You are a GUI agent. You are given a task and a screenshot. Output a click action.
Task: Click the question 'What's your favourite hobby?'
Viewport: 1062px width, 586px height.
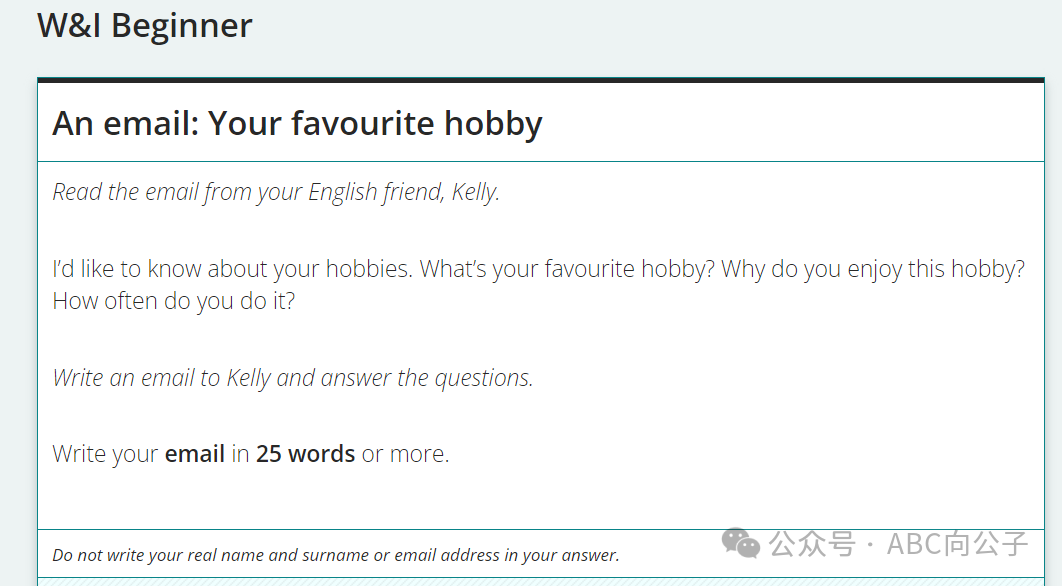[567, 270]
